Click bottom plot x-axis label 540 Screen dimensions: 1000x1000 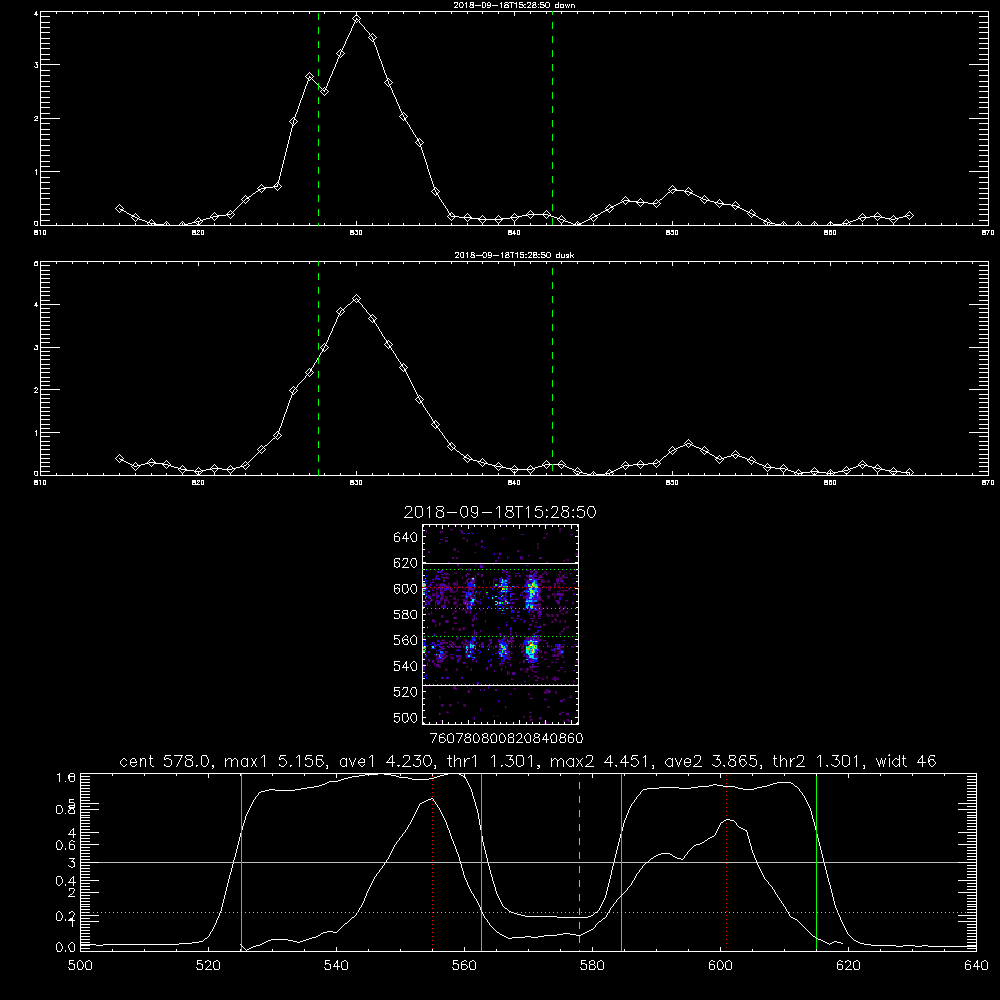click(336, 966)
